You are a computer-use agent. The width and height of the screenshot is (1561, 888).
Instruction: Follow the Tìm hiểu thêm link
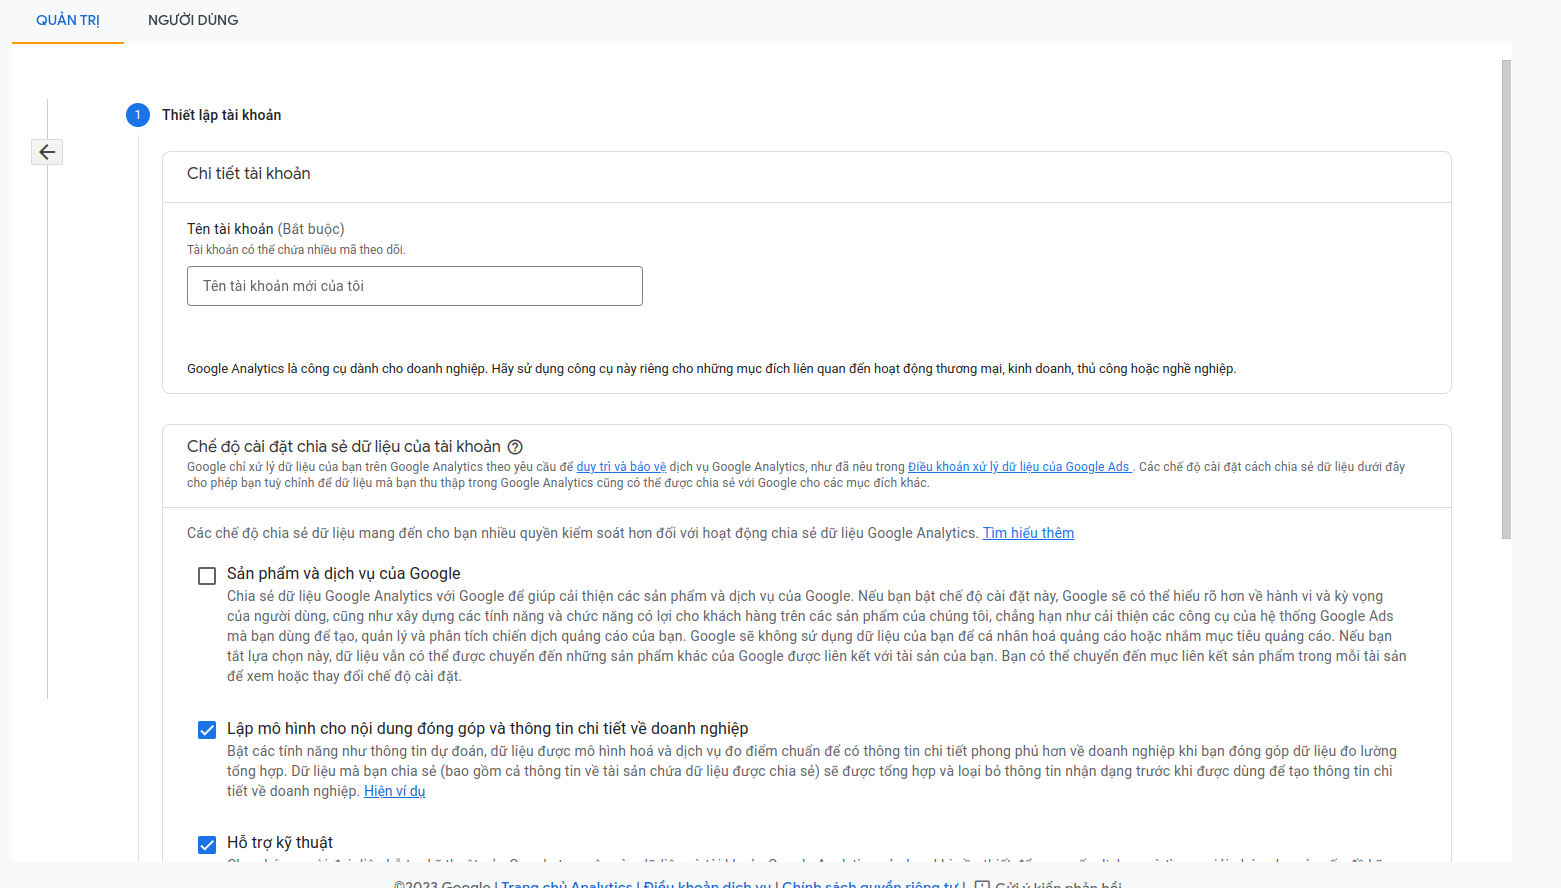[1028, 533]
